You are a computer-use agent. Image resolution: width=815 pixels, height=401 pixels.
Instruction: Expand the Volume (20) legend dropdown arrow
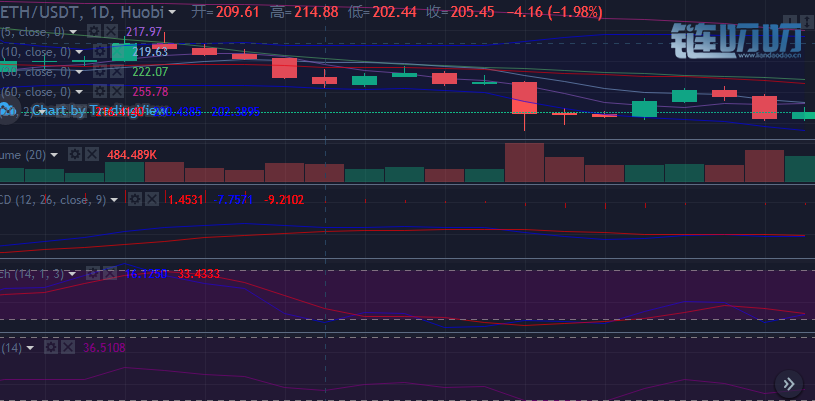pyautogui.click(x=55, y=155)
